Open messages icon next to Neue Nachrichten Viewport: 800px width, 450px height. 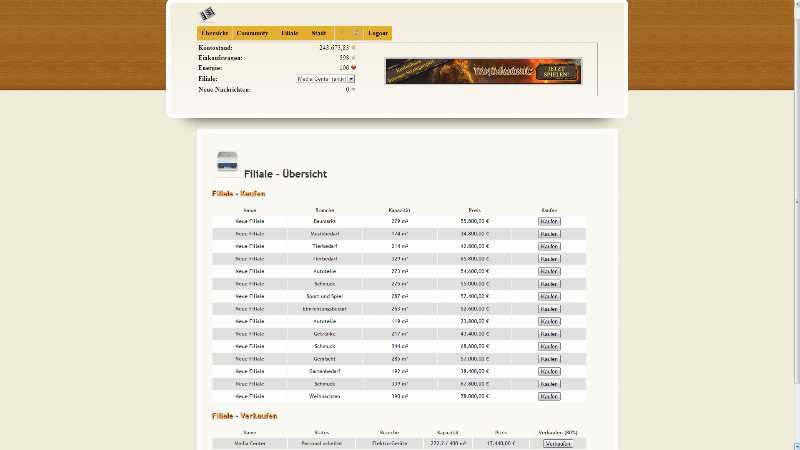click(x=354, y=89)
